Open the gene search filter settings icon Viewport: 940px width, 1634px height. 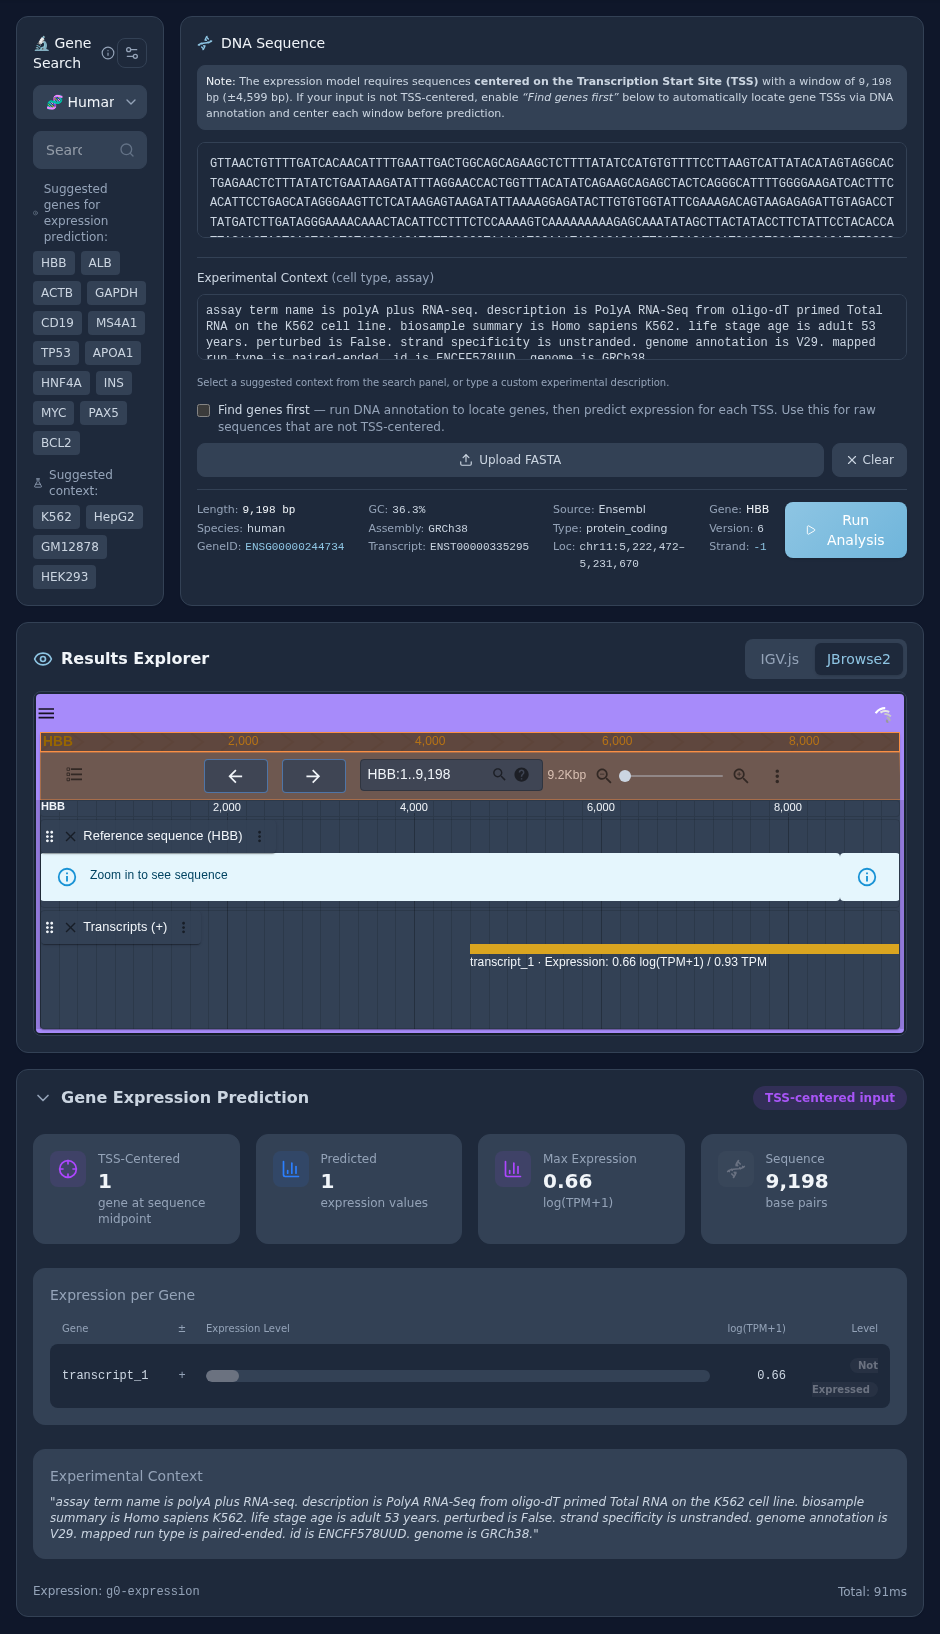(x=132, y=53)
